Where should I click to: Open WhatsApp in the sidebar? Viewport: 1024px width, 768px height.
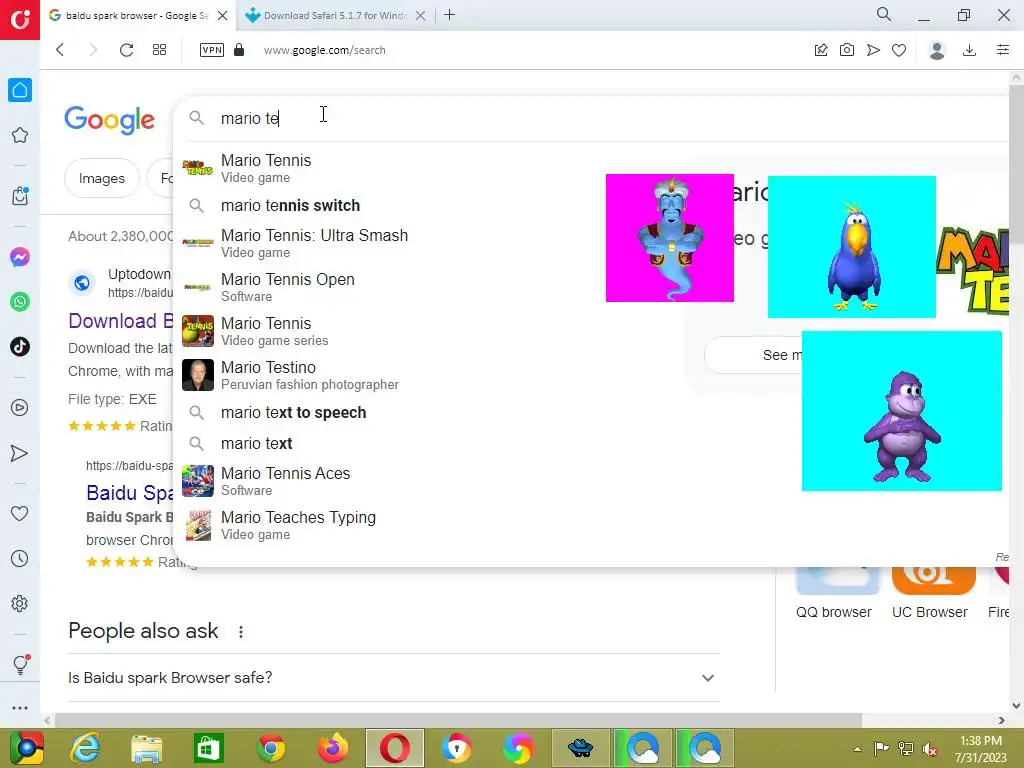tap(20, 302)
